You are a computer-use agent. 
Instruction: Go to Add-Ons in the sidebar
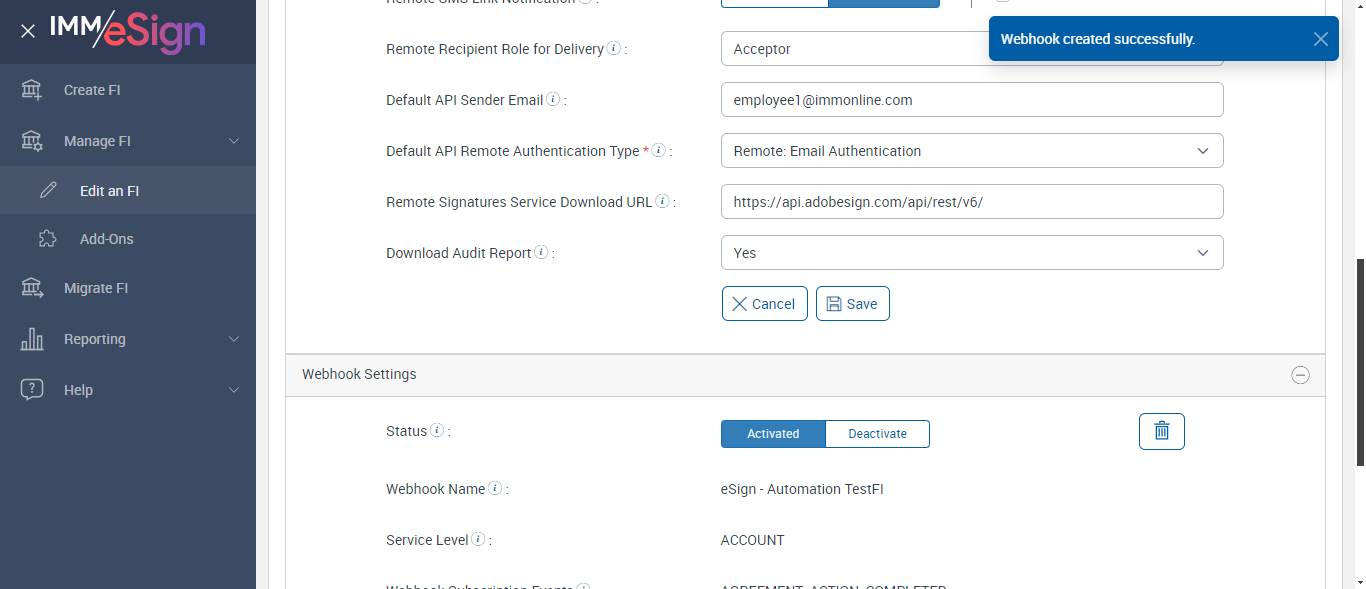point(106,239)
